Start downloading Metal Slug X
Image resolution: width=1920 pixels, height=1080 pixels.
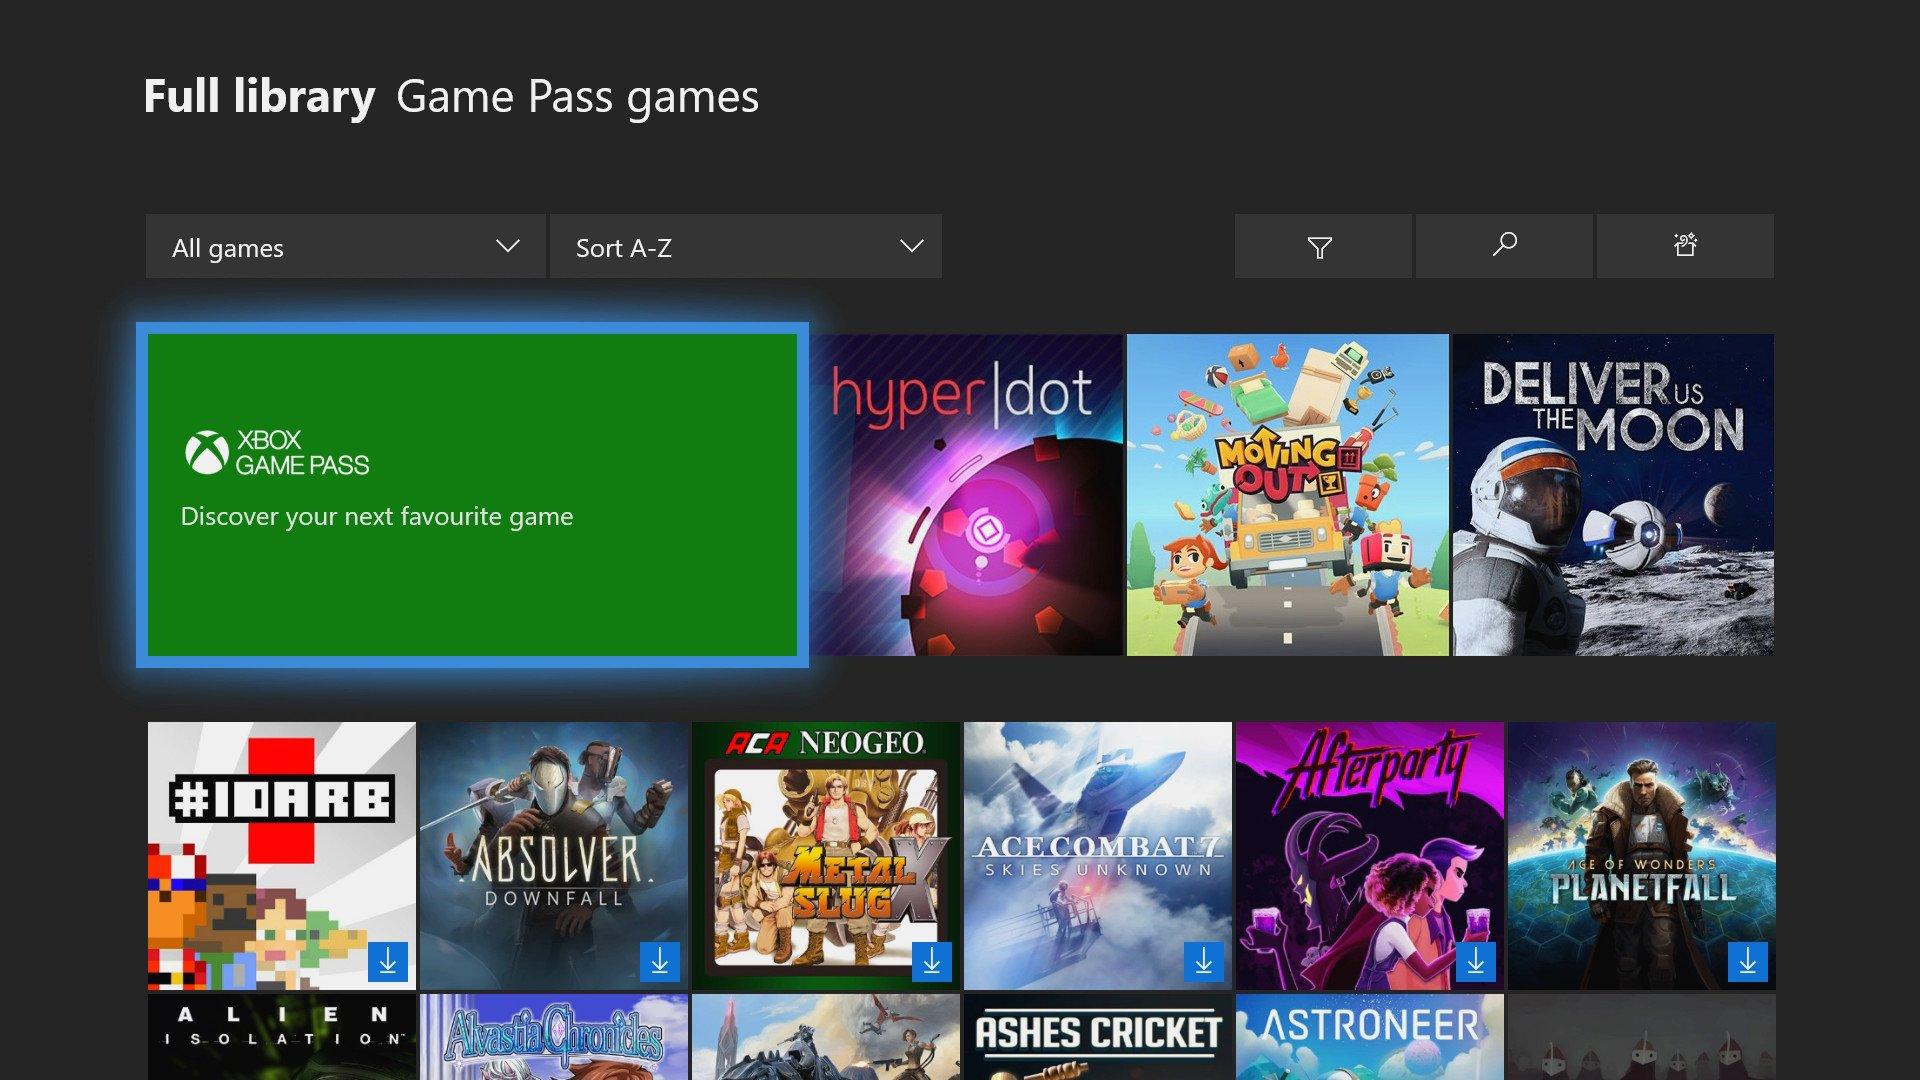click(932, 963)
